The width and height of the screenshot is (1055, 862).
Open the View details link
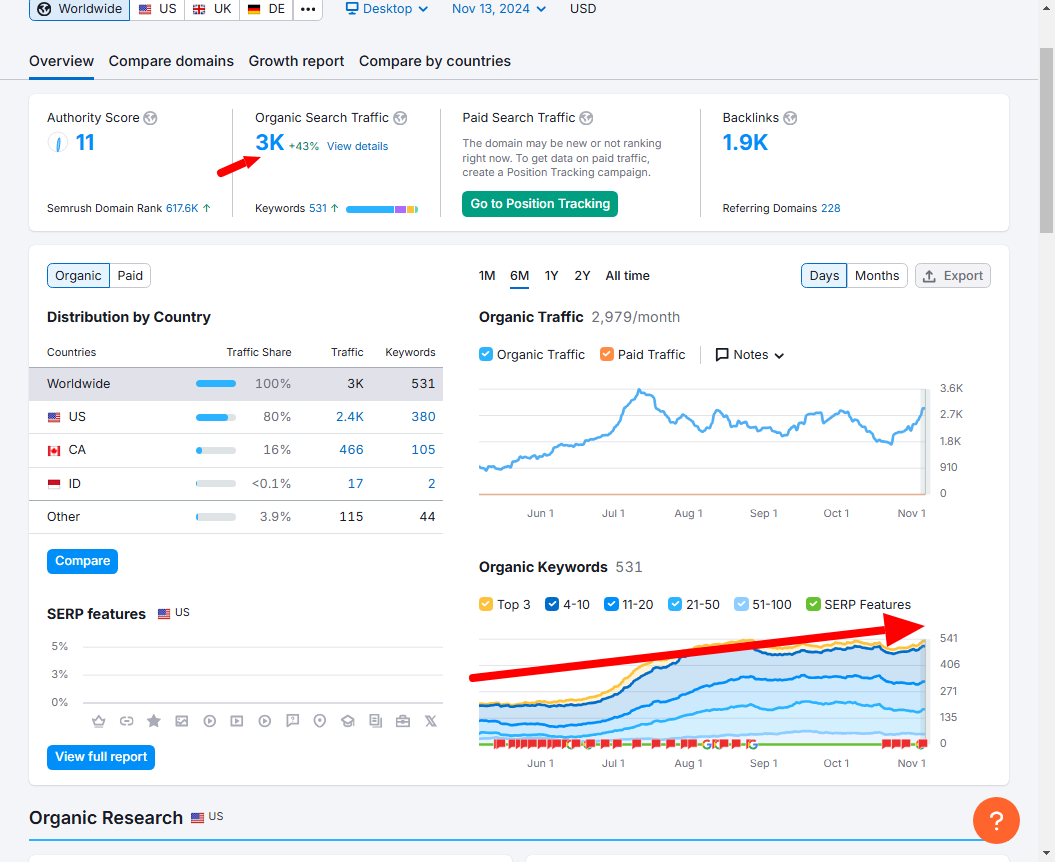click(x=357, y=147)
